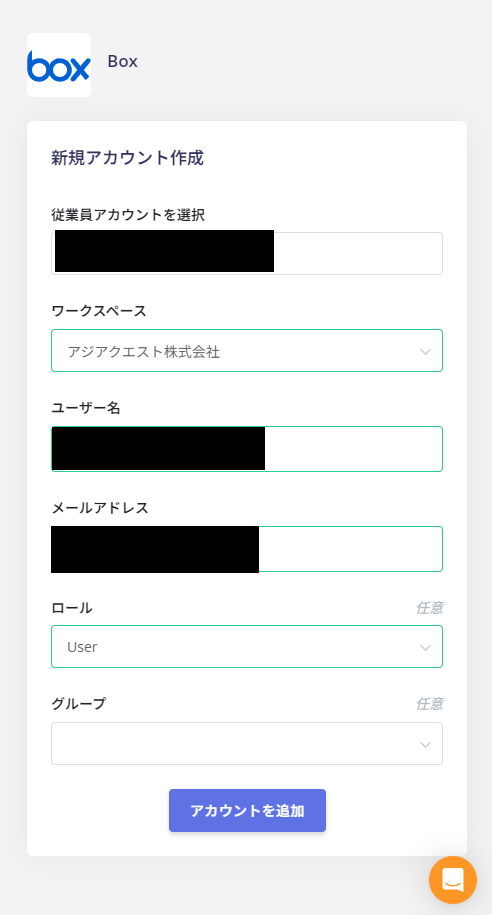Click into the メールアドレス text field

[247, 549]
